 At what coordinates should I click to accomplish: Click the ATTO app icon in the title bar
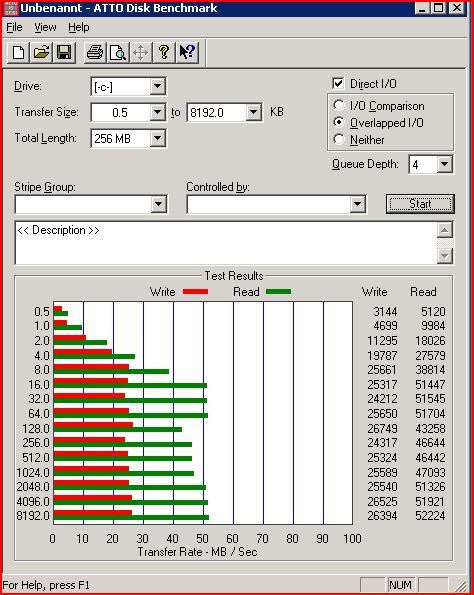pos(10,8)
